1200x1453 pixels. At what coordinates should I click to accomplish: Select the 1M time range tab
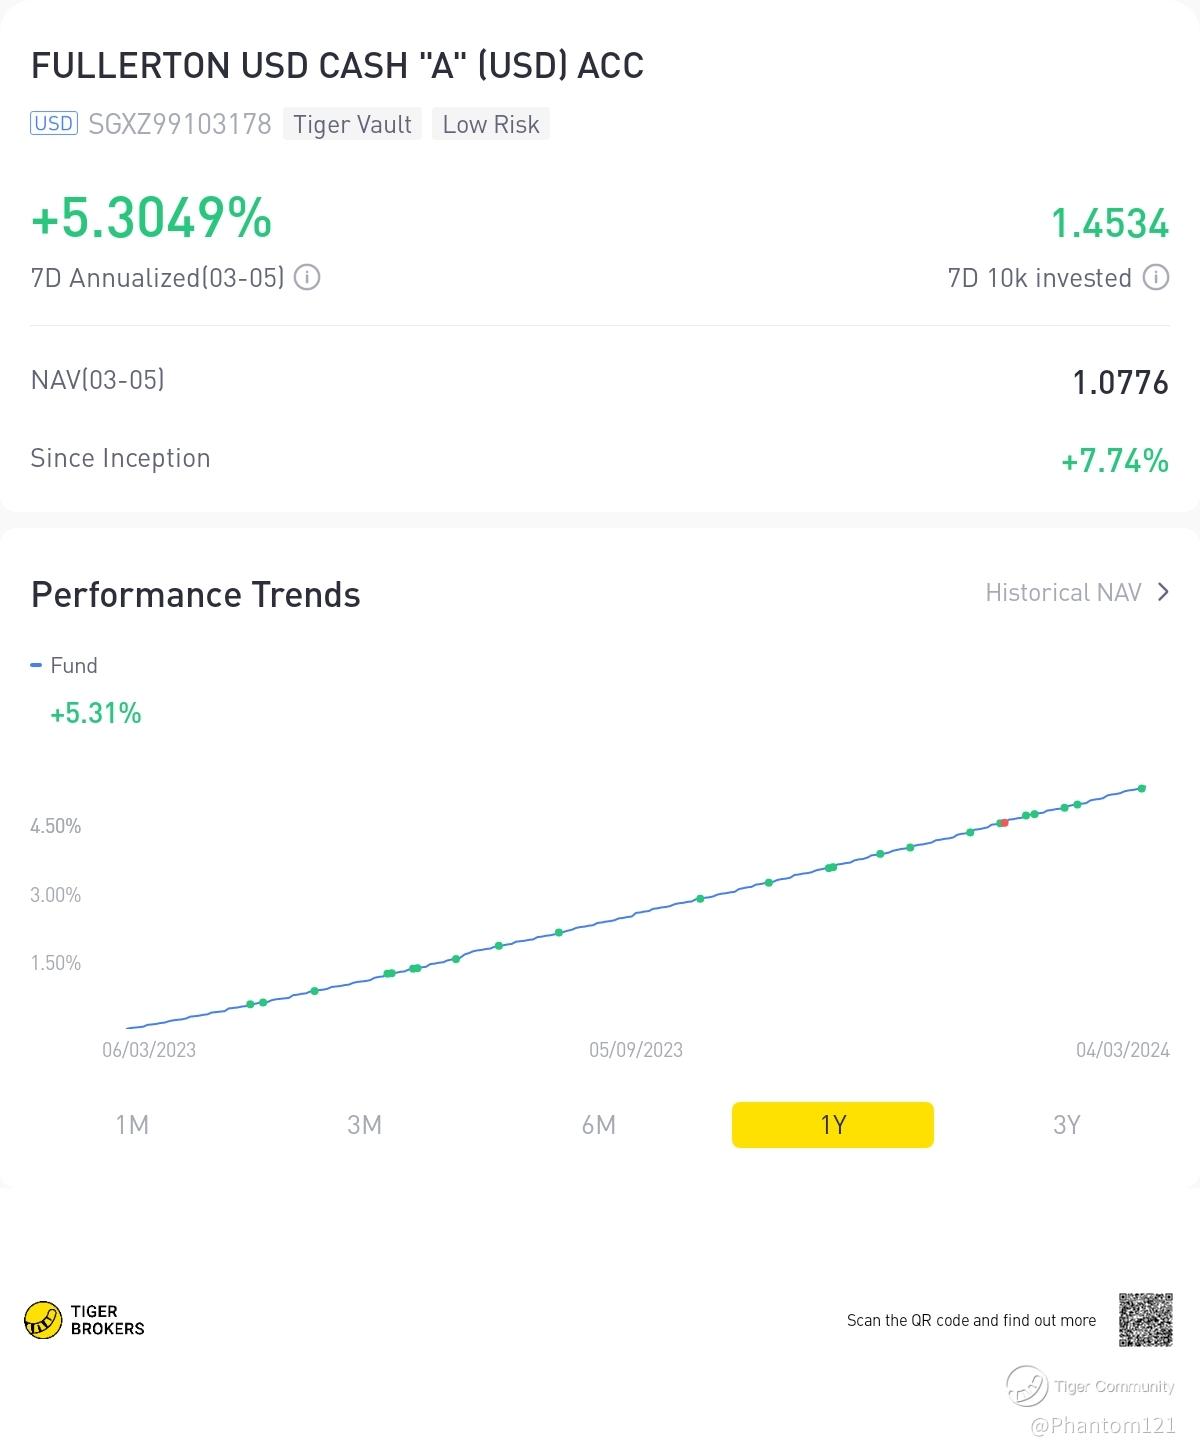[132, 1125]
